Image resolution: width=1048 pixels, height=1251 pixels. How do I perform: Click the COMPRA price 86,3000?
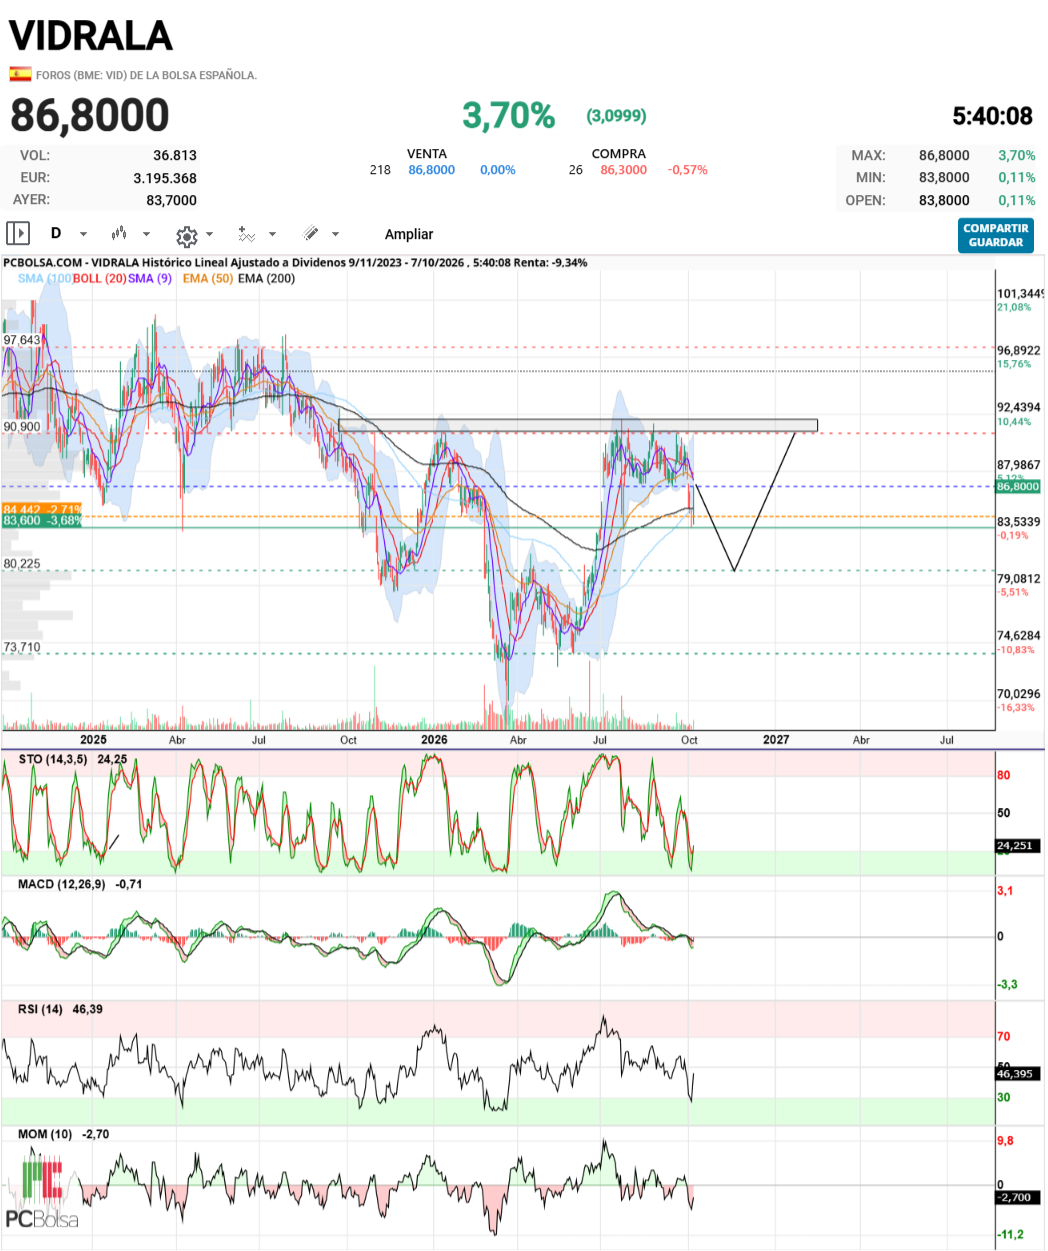tap(623, 170)
